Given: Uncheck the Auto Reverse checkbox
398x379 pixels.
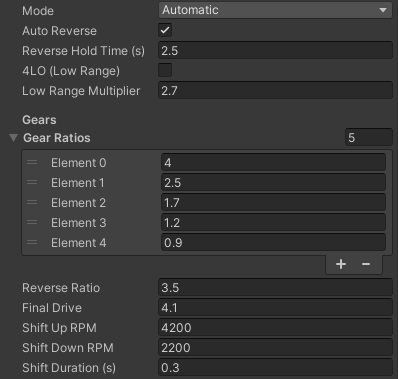Looking at the screenshot, I should coord(165,30).
